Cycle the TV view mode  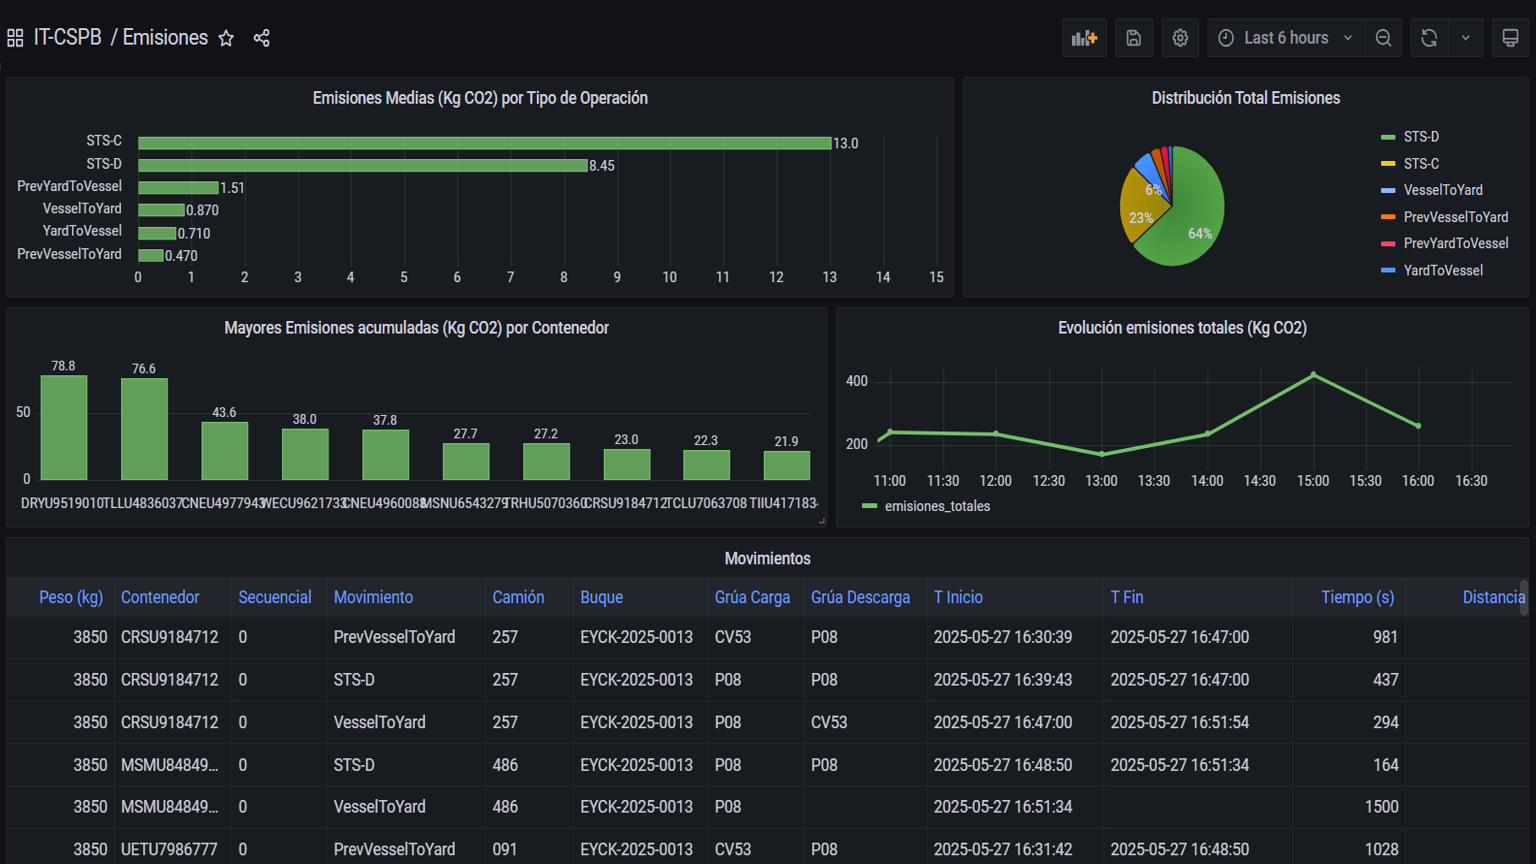point(1510,38)
